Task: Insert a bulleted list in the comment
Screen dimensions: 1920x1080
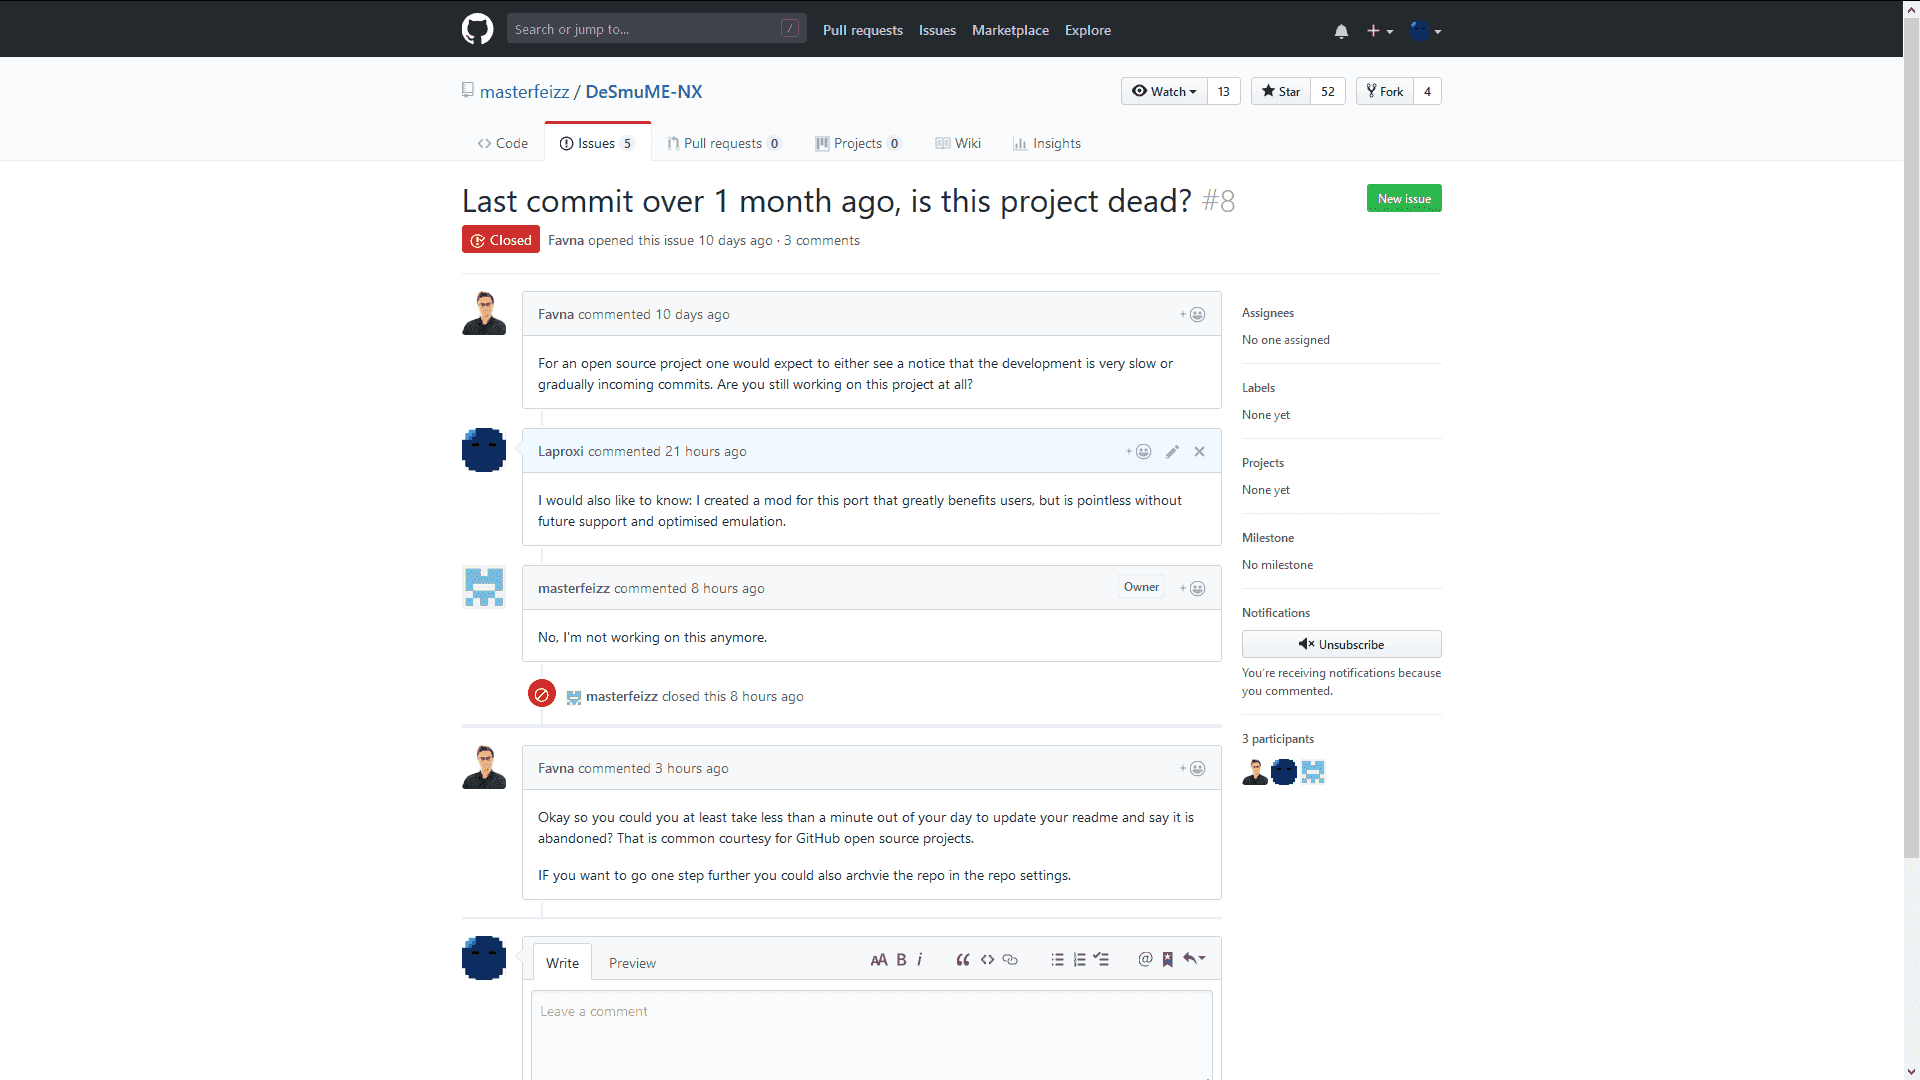Action: (x=1057, y=960)
